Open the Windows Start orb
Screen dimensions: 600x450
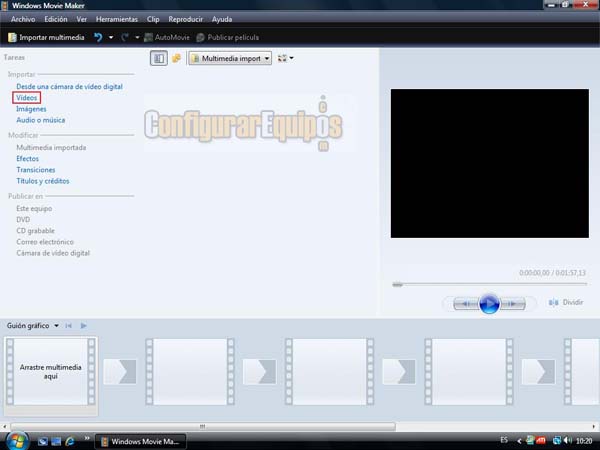tap(17, 441)
